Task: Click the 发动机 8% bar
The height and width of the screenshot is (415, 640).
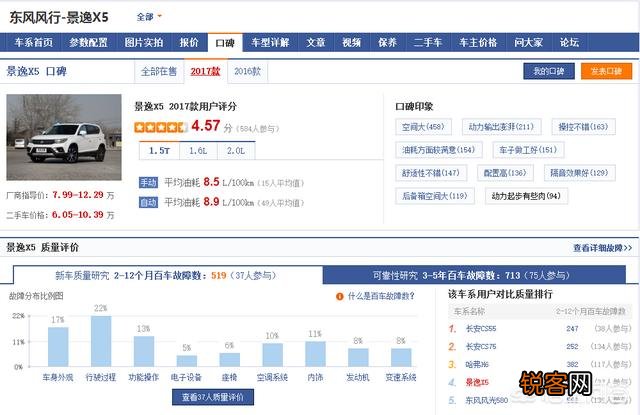Action: (358, 357)
